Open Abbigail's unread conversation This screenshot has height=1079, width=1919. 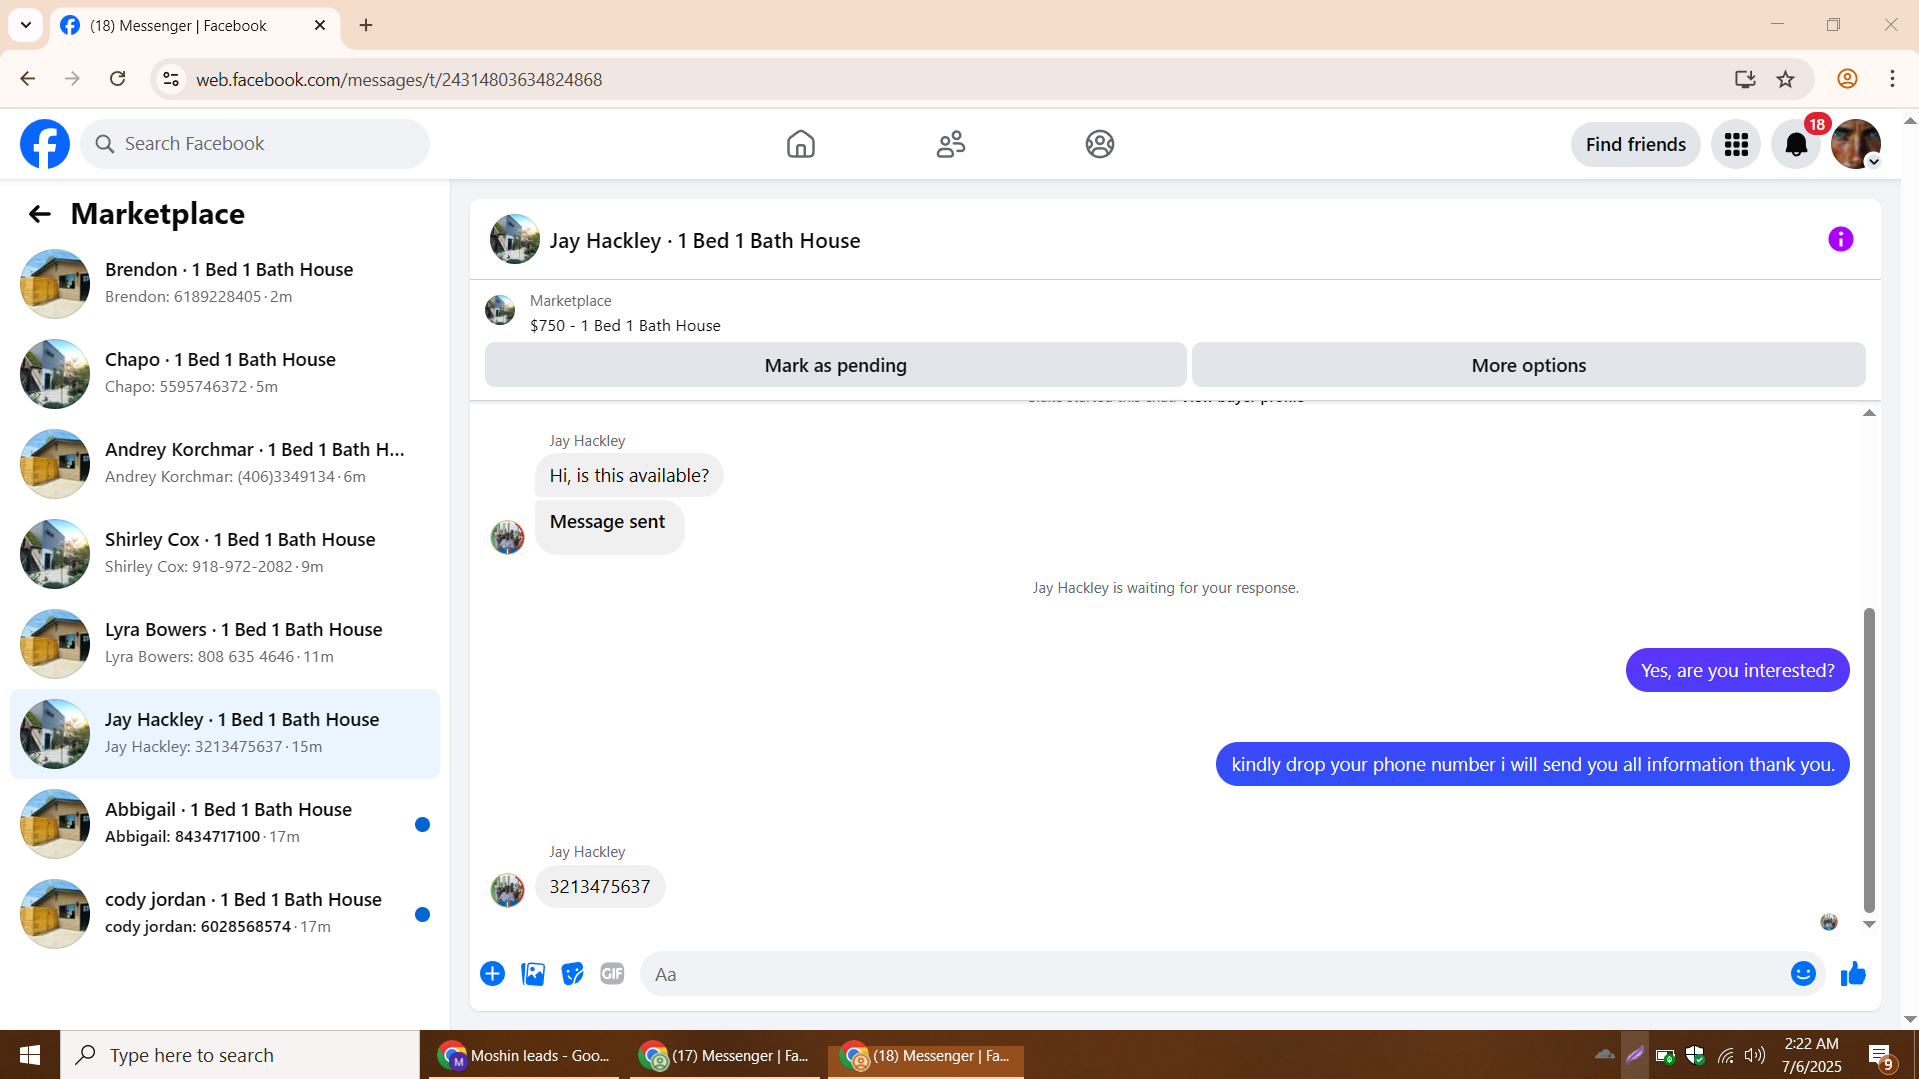pos(225,824)
